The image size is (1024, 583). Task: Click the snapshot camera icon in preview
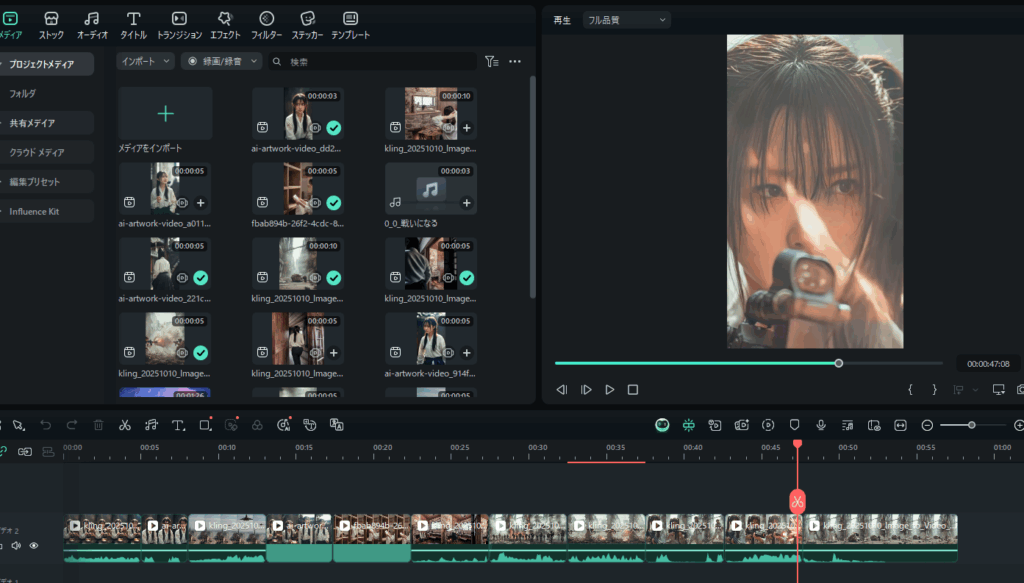point(1020,389)
